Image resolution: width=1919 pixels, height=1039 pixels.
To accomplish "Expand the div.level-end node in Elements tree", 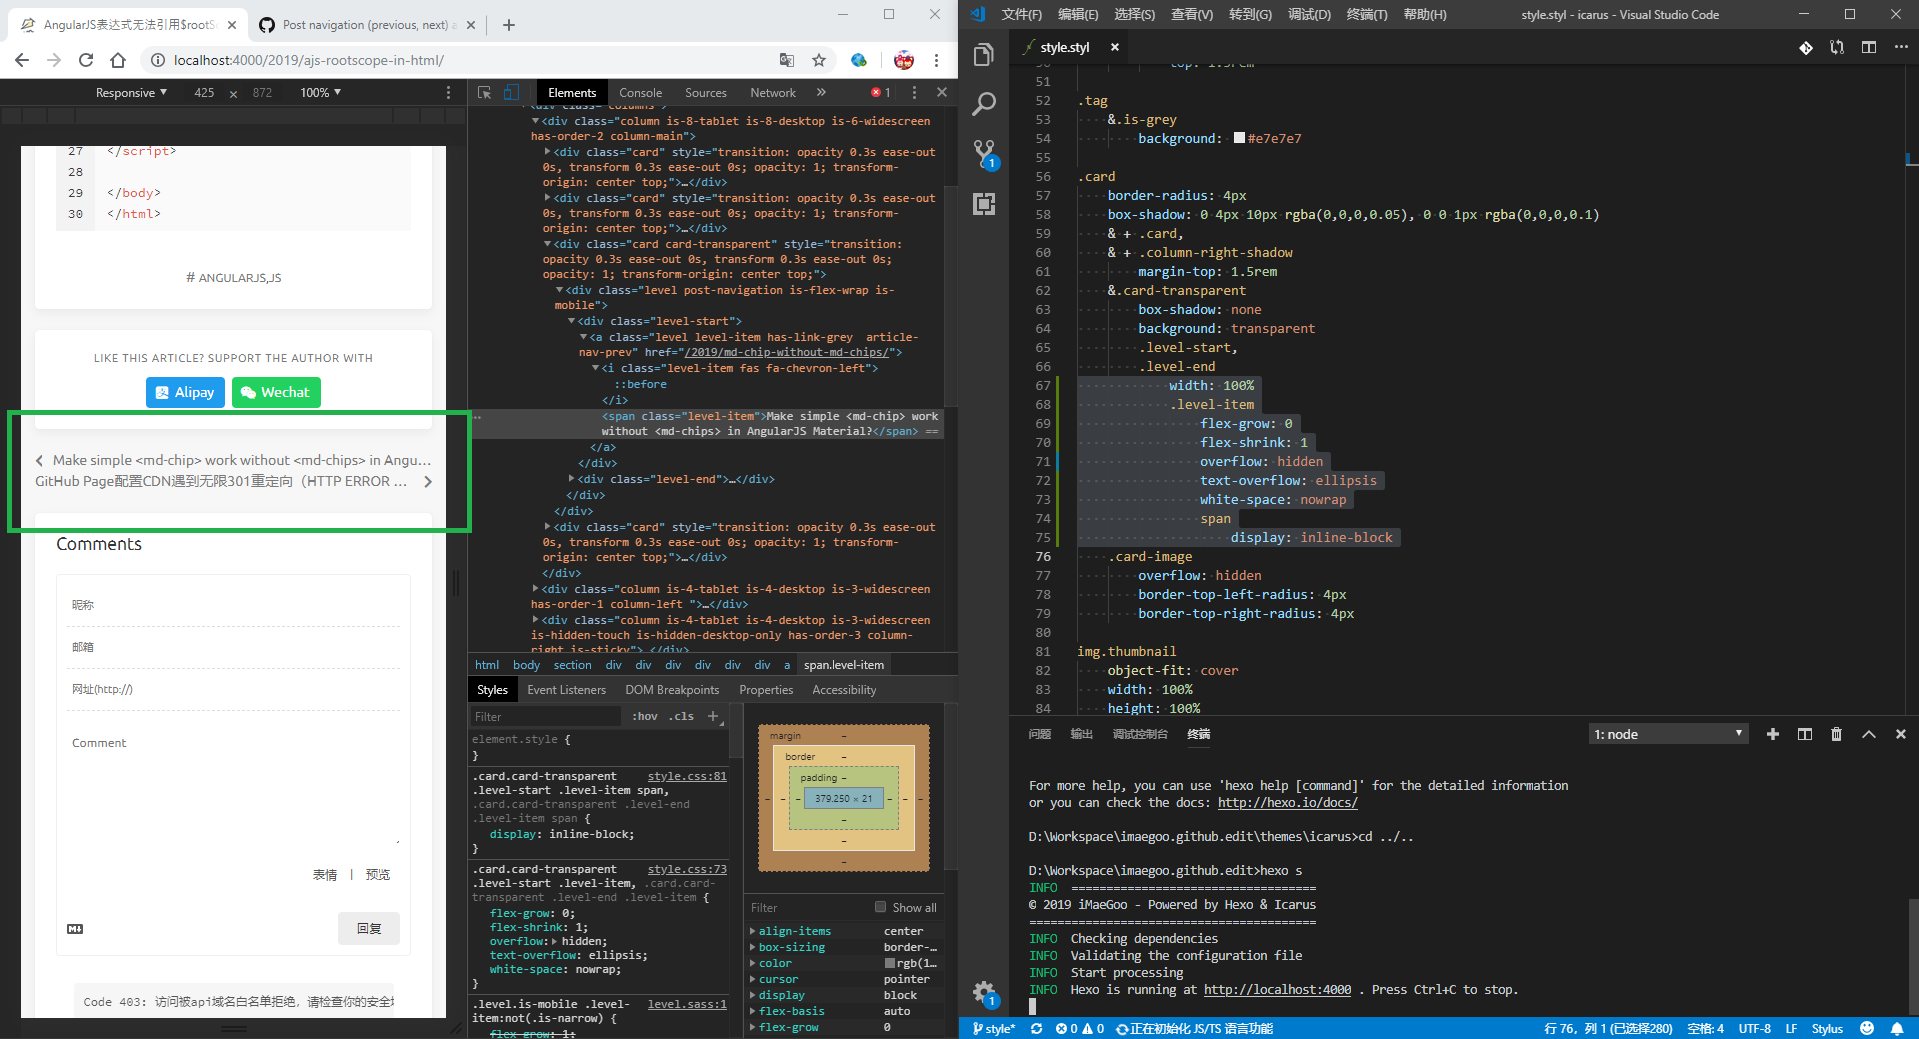I will (x=572, y=479).
